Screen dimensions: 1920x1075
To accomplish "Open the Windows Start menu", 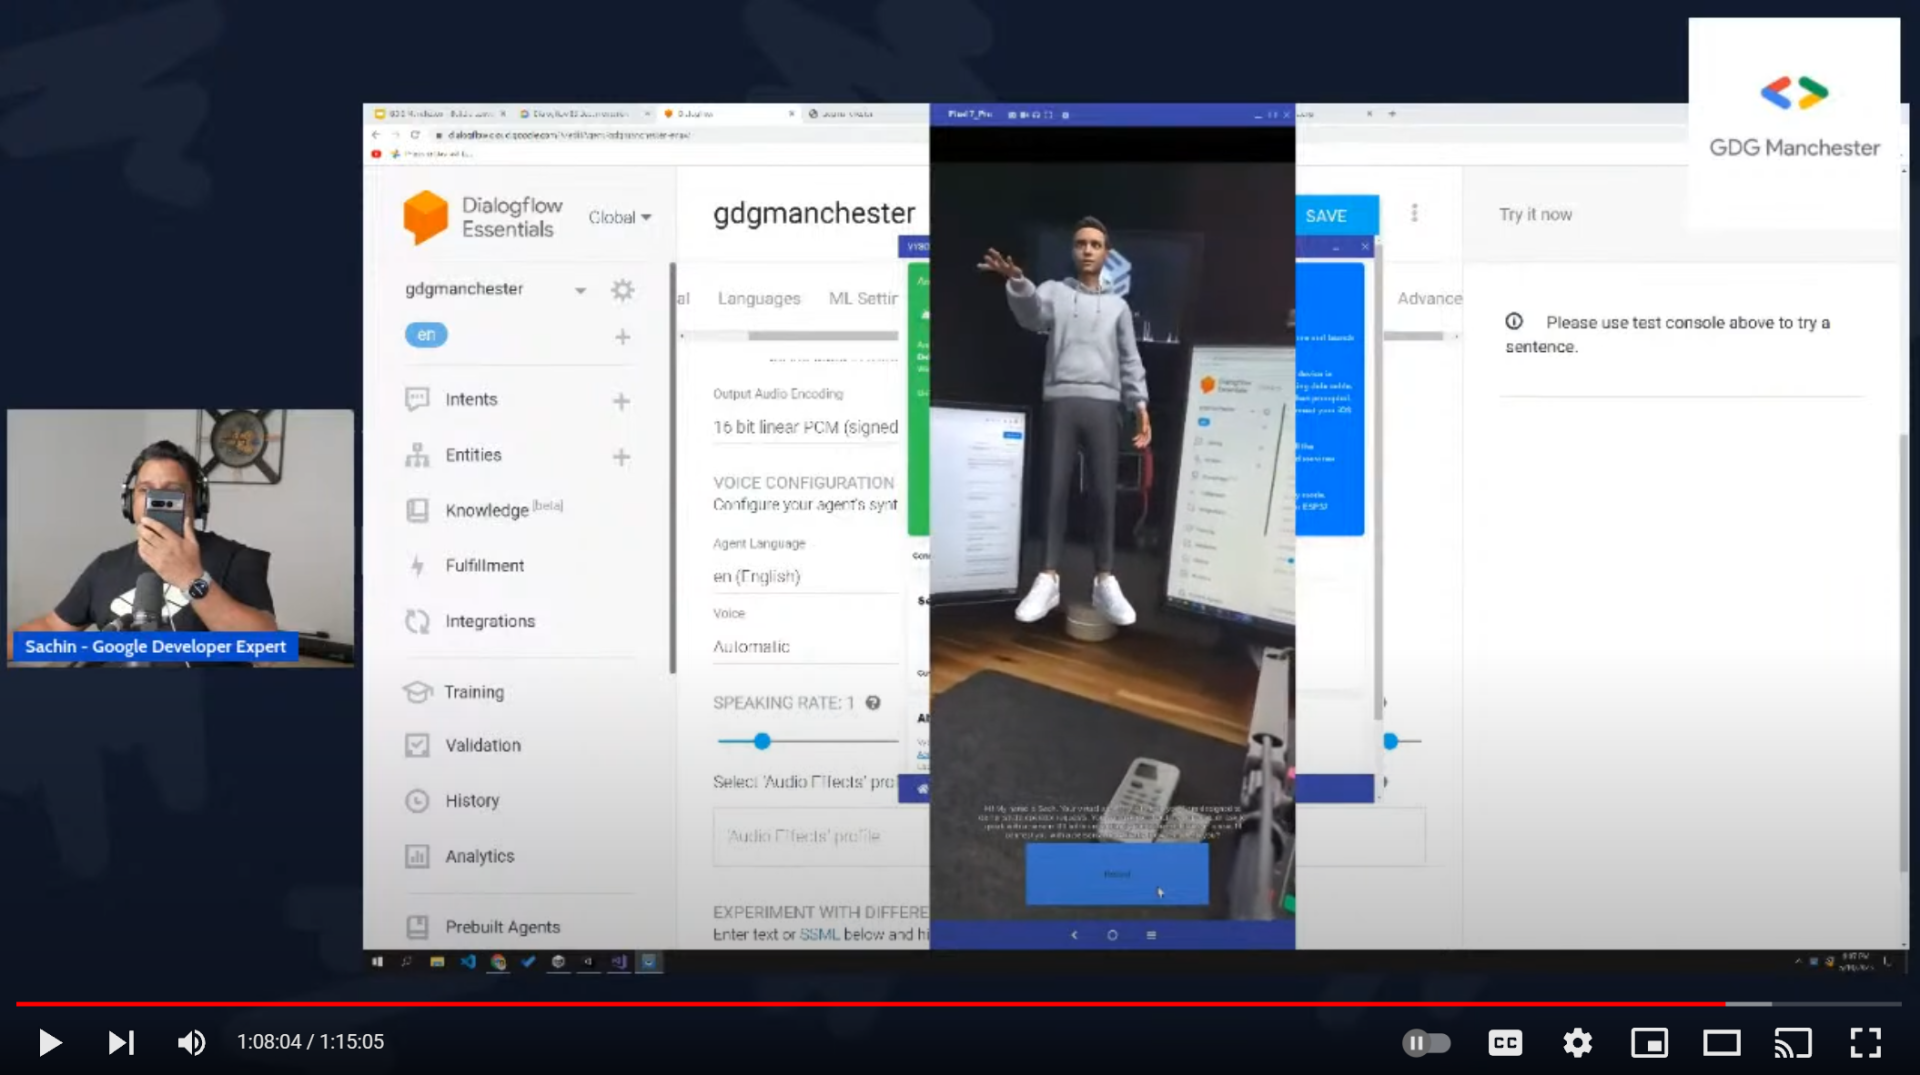I will point(377,962).
